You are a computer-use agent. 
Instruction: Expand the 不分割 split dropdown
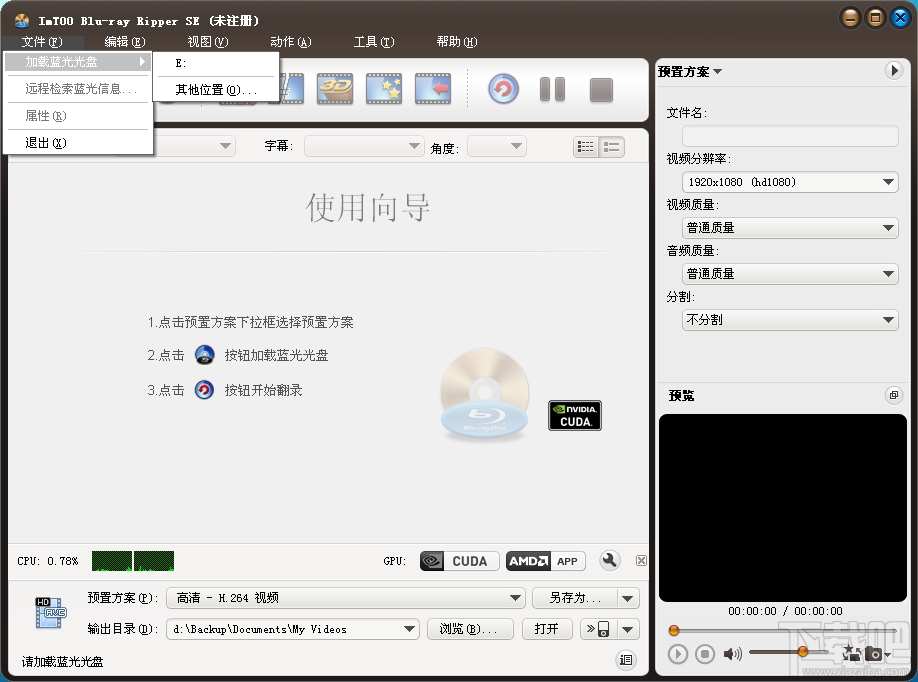[790, 318]
